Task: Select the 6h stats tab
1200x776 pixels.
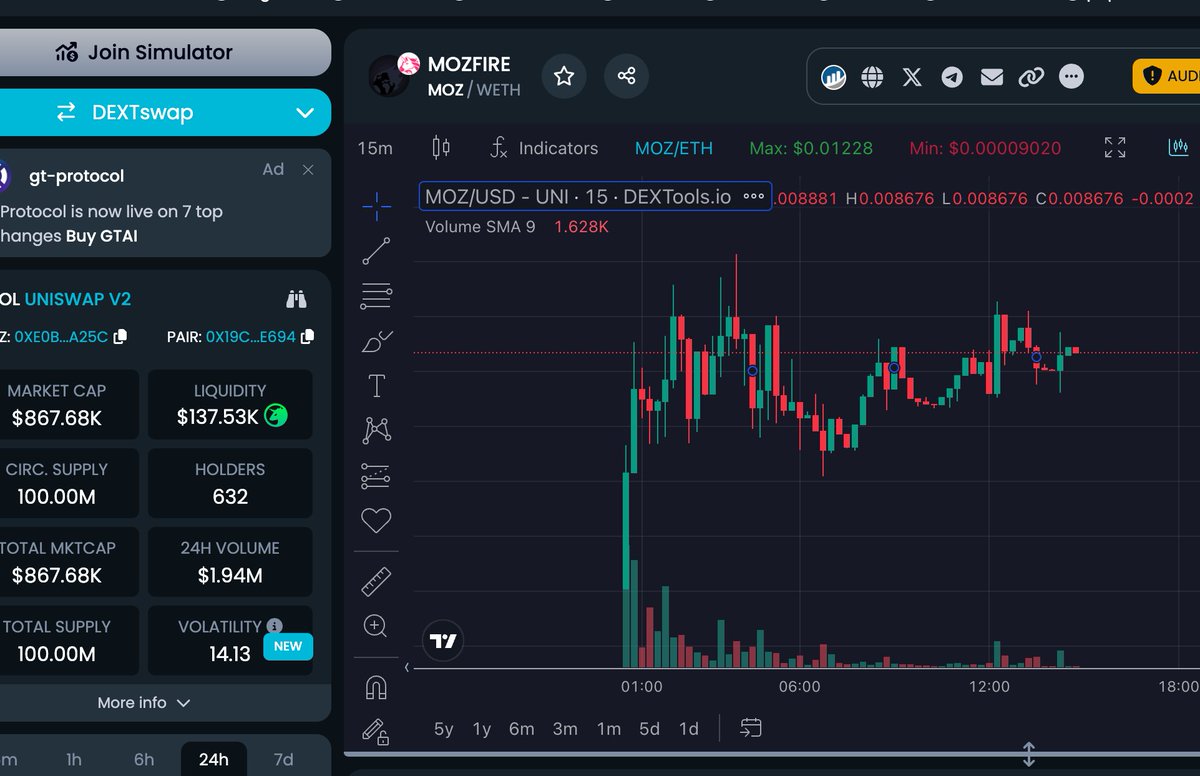Action: pyautogui.click(x=144, y=759)
